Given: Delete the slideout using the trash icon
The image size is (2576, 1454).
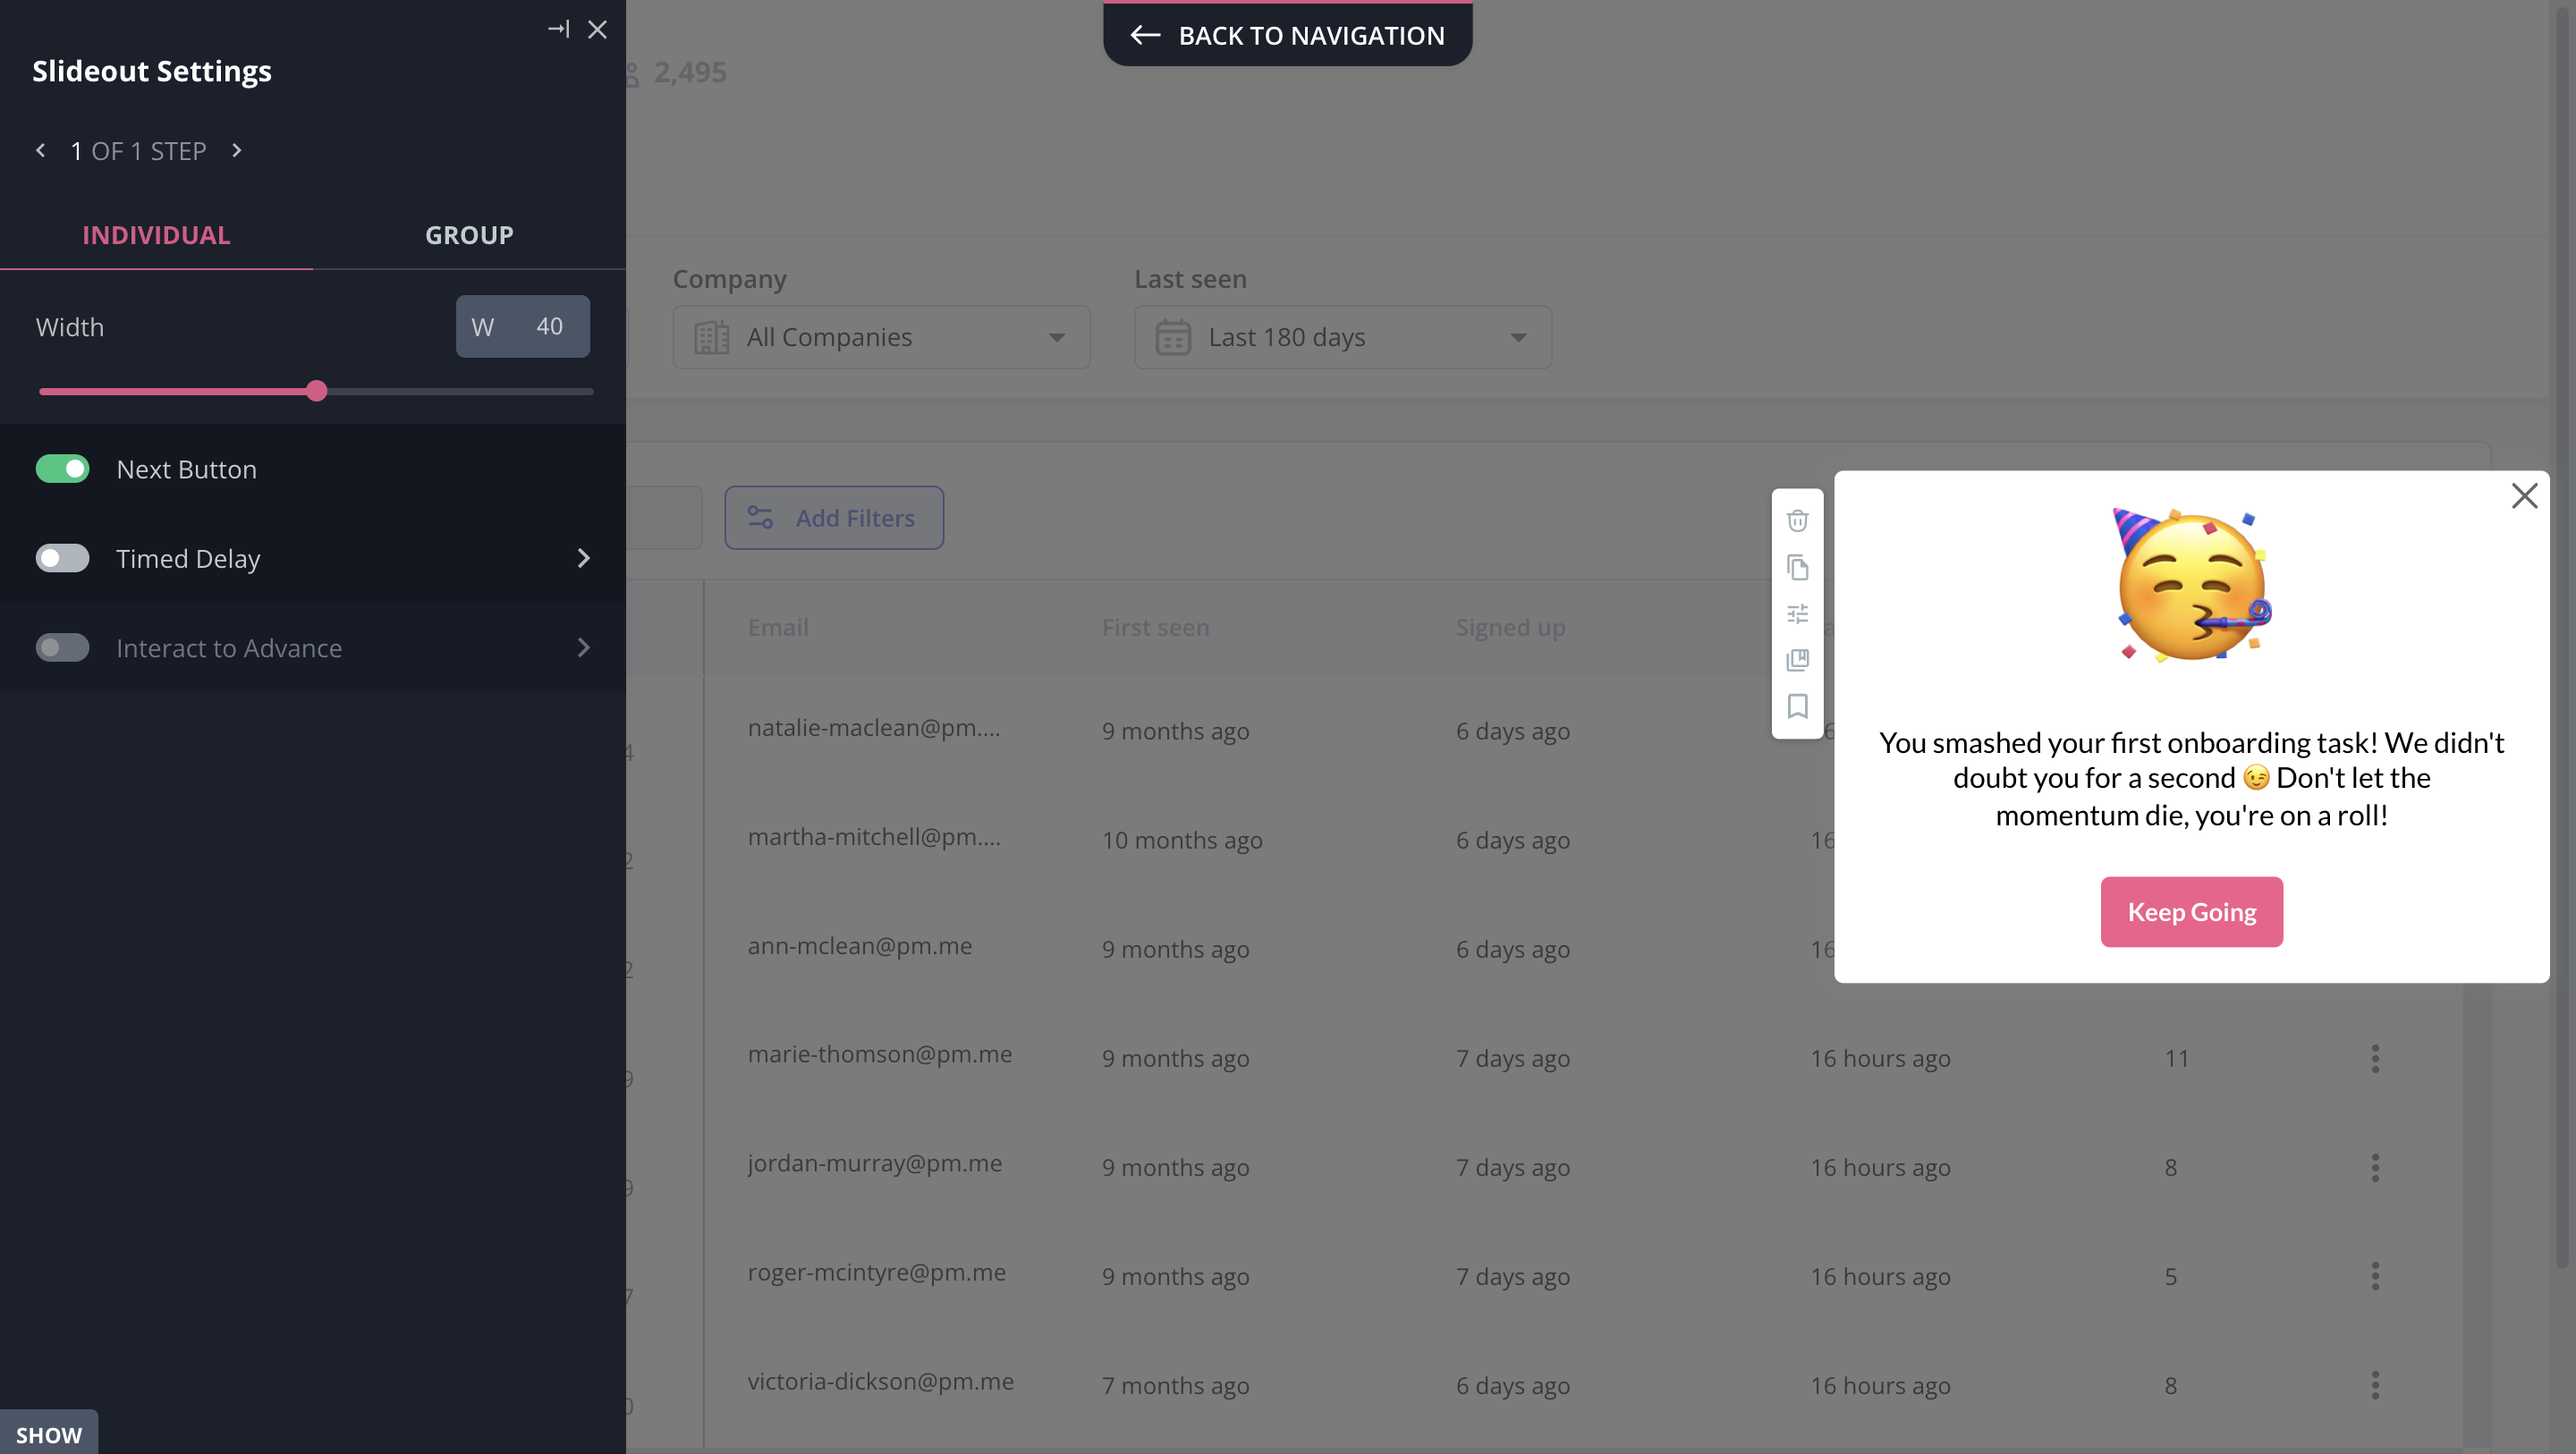Looking at the screenshot, I should [x=1797, y=520].
